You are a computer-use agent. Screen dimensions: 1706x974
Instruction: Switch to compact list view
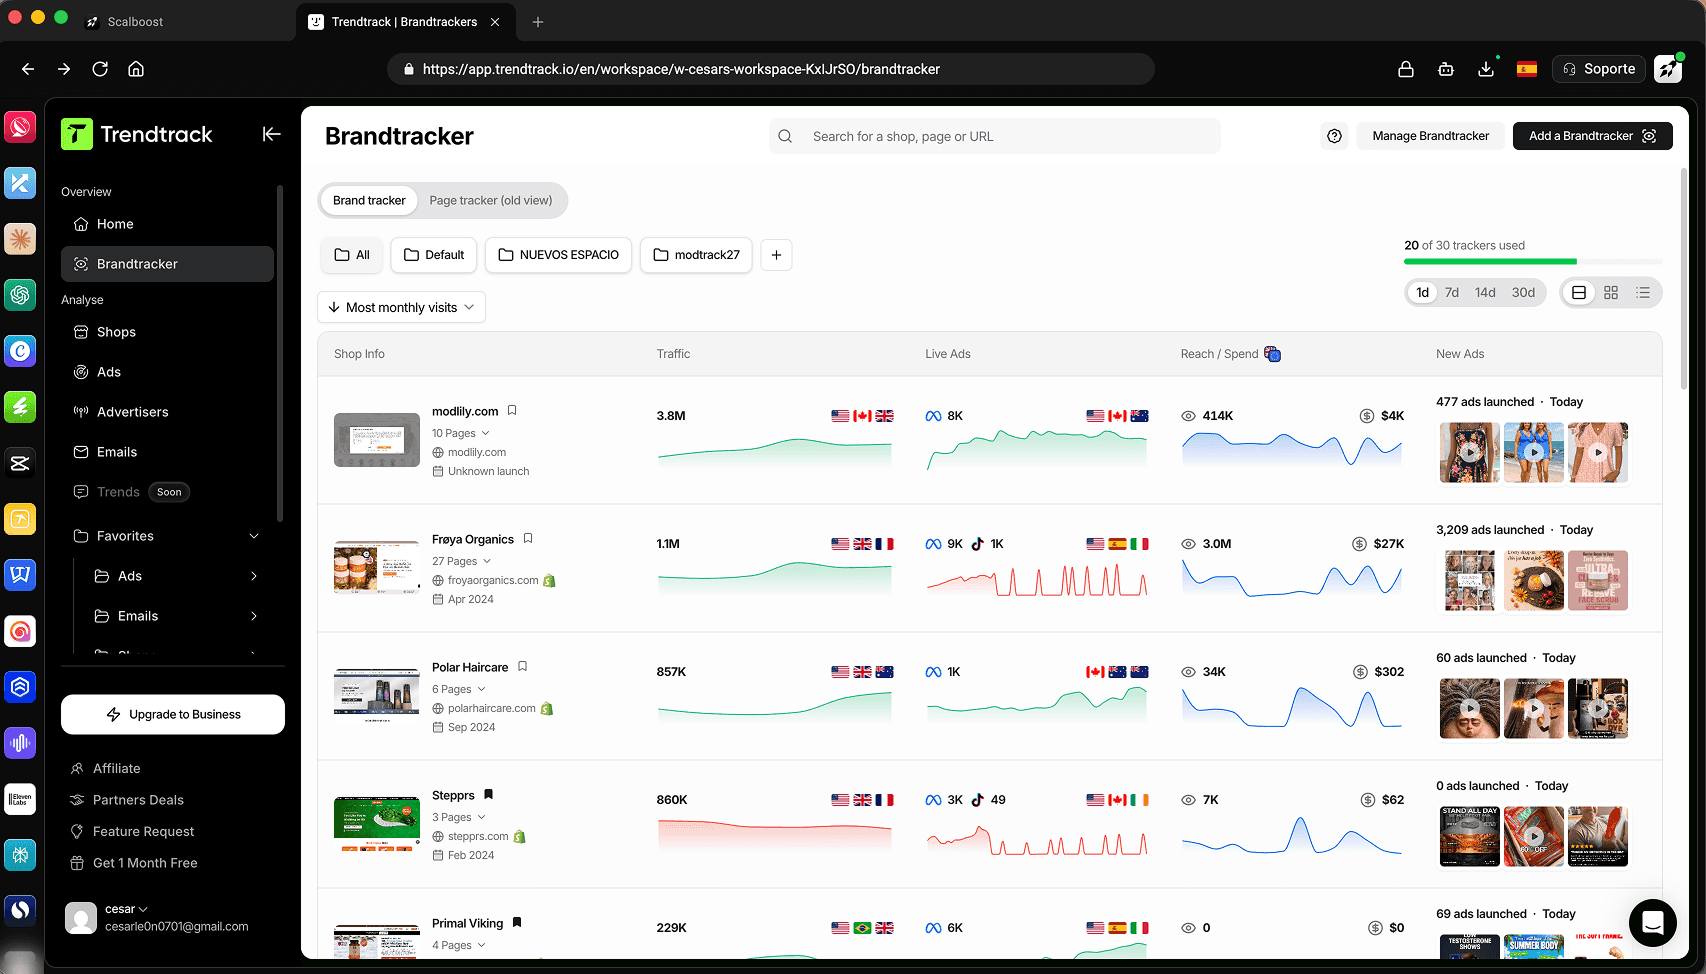pyautogui.click(x=1642, y=293)
